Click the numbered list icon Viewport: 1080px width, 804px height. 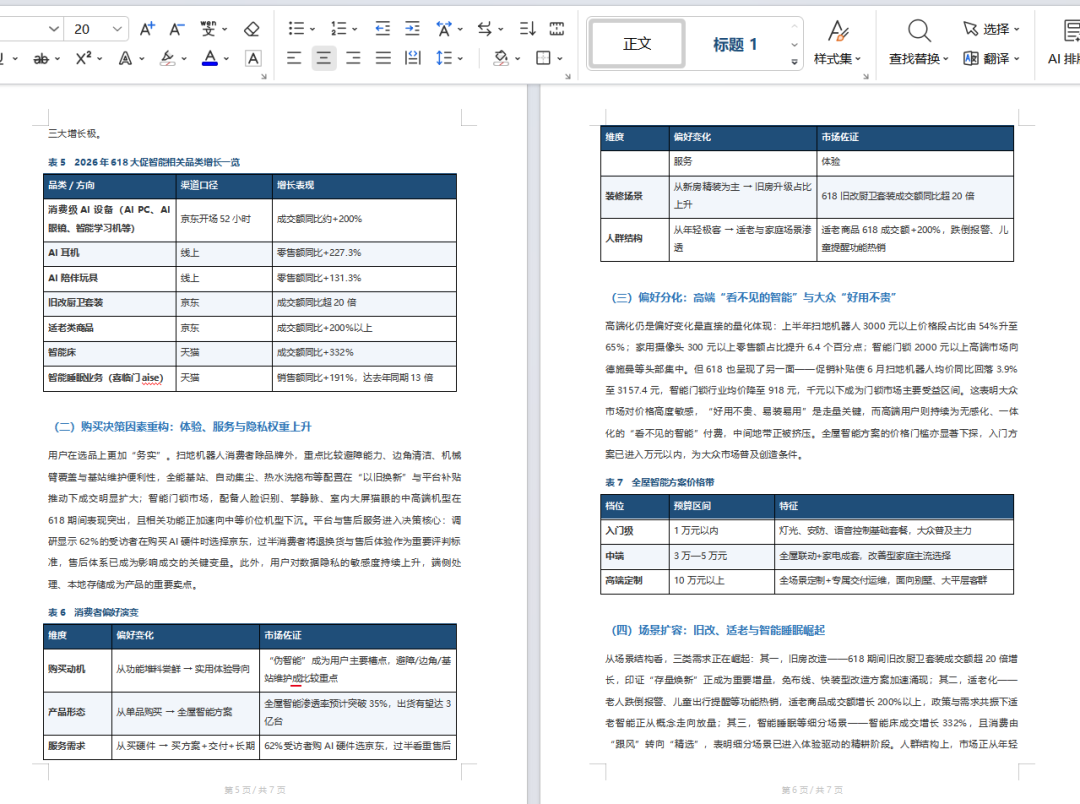pyautogui.click(x=338, y=28)
